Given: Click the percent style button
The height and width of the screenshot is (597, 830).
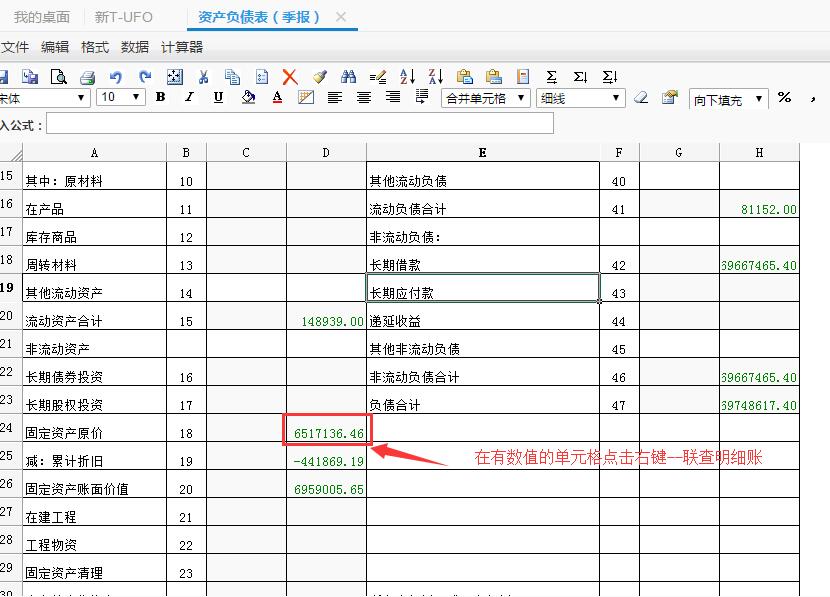Looking at the screenshot, I should 785,98.
